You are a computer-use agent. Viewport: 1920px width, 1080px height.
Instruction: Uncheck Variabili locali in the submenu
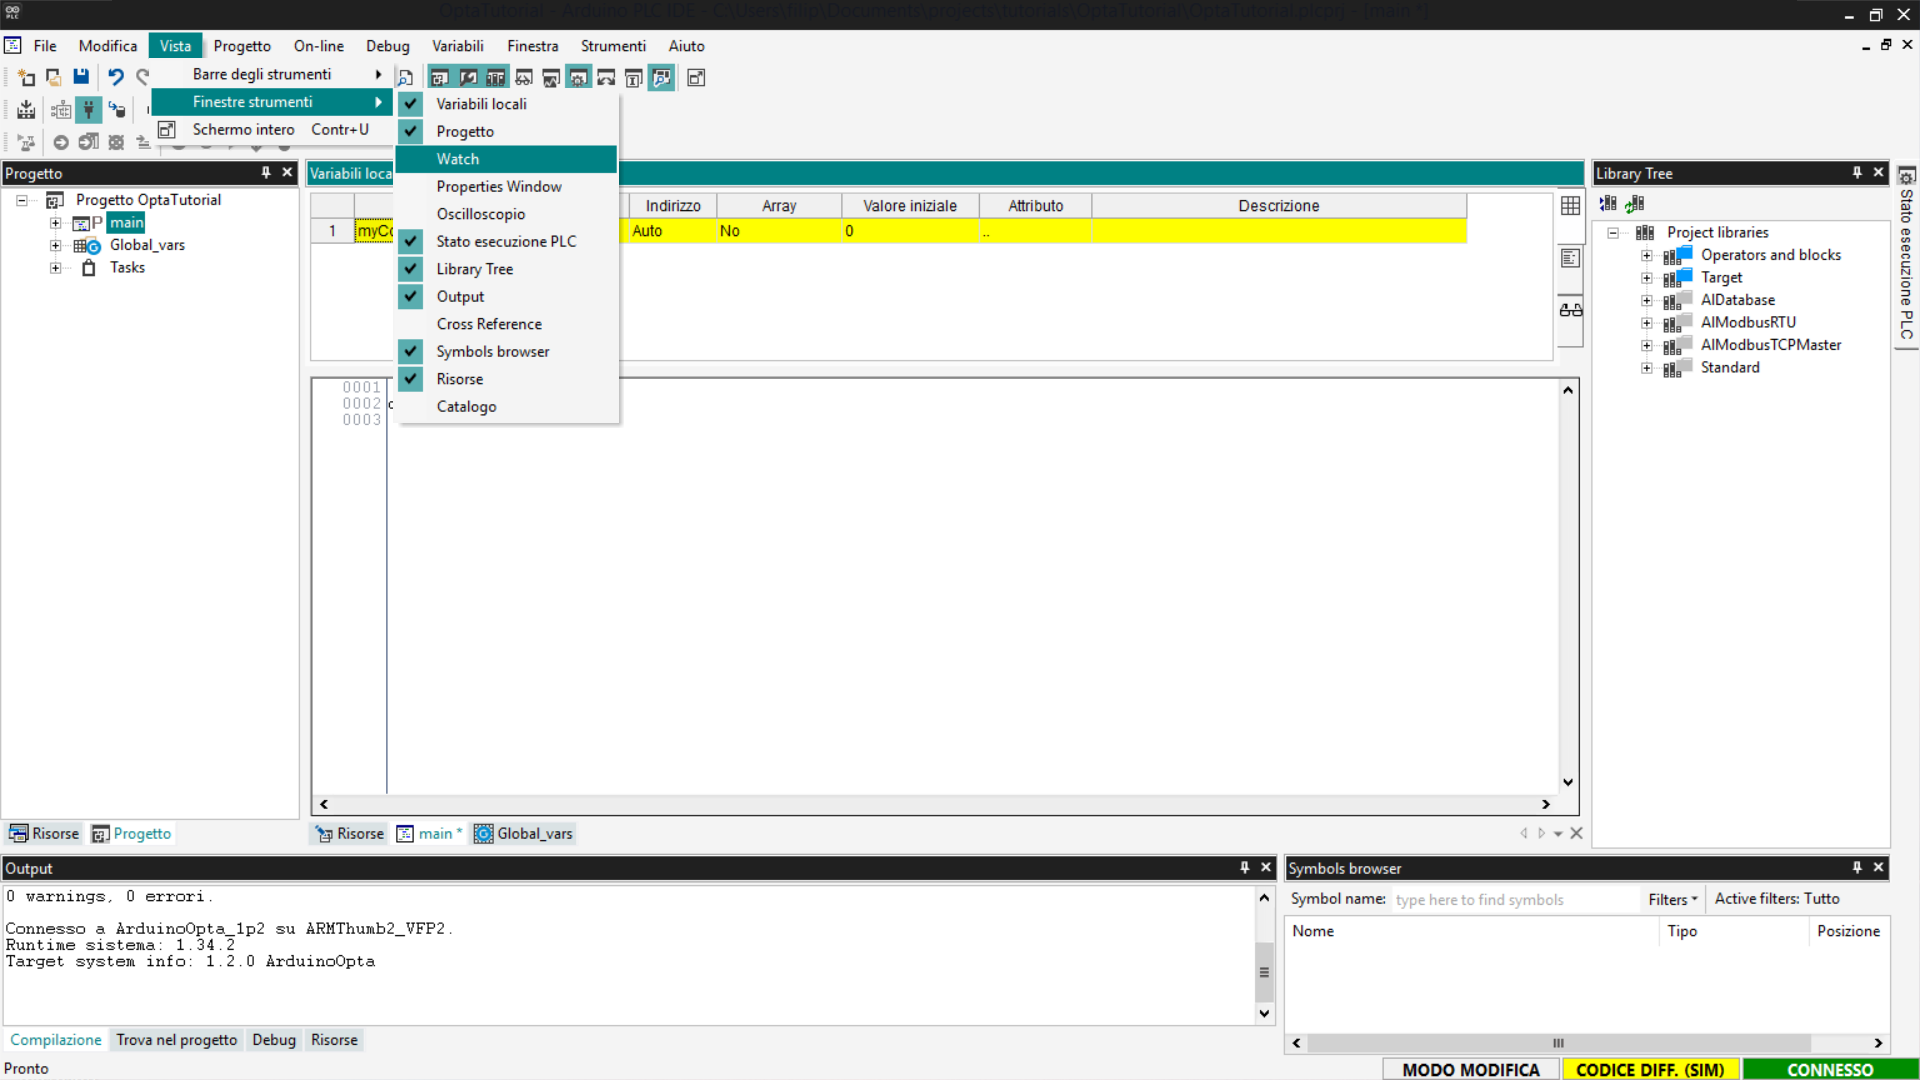[x=481, y=104]
